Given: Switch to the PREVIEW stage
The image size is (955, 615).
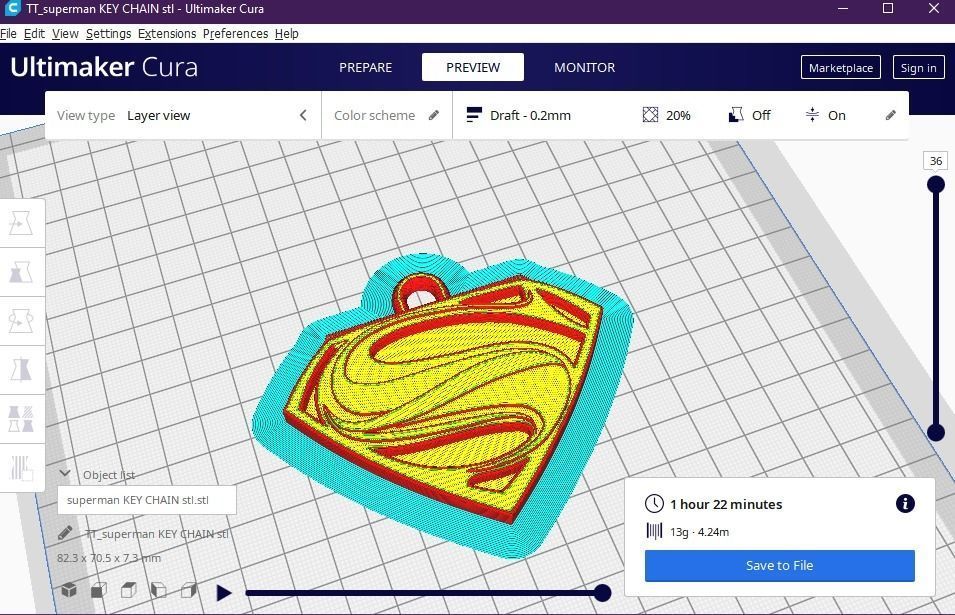Looking at the screenshot, I should (x=473, y=67).
